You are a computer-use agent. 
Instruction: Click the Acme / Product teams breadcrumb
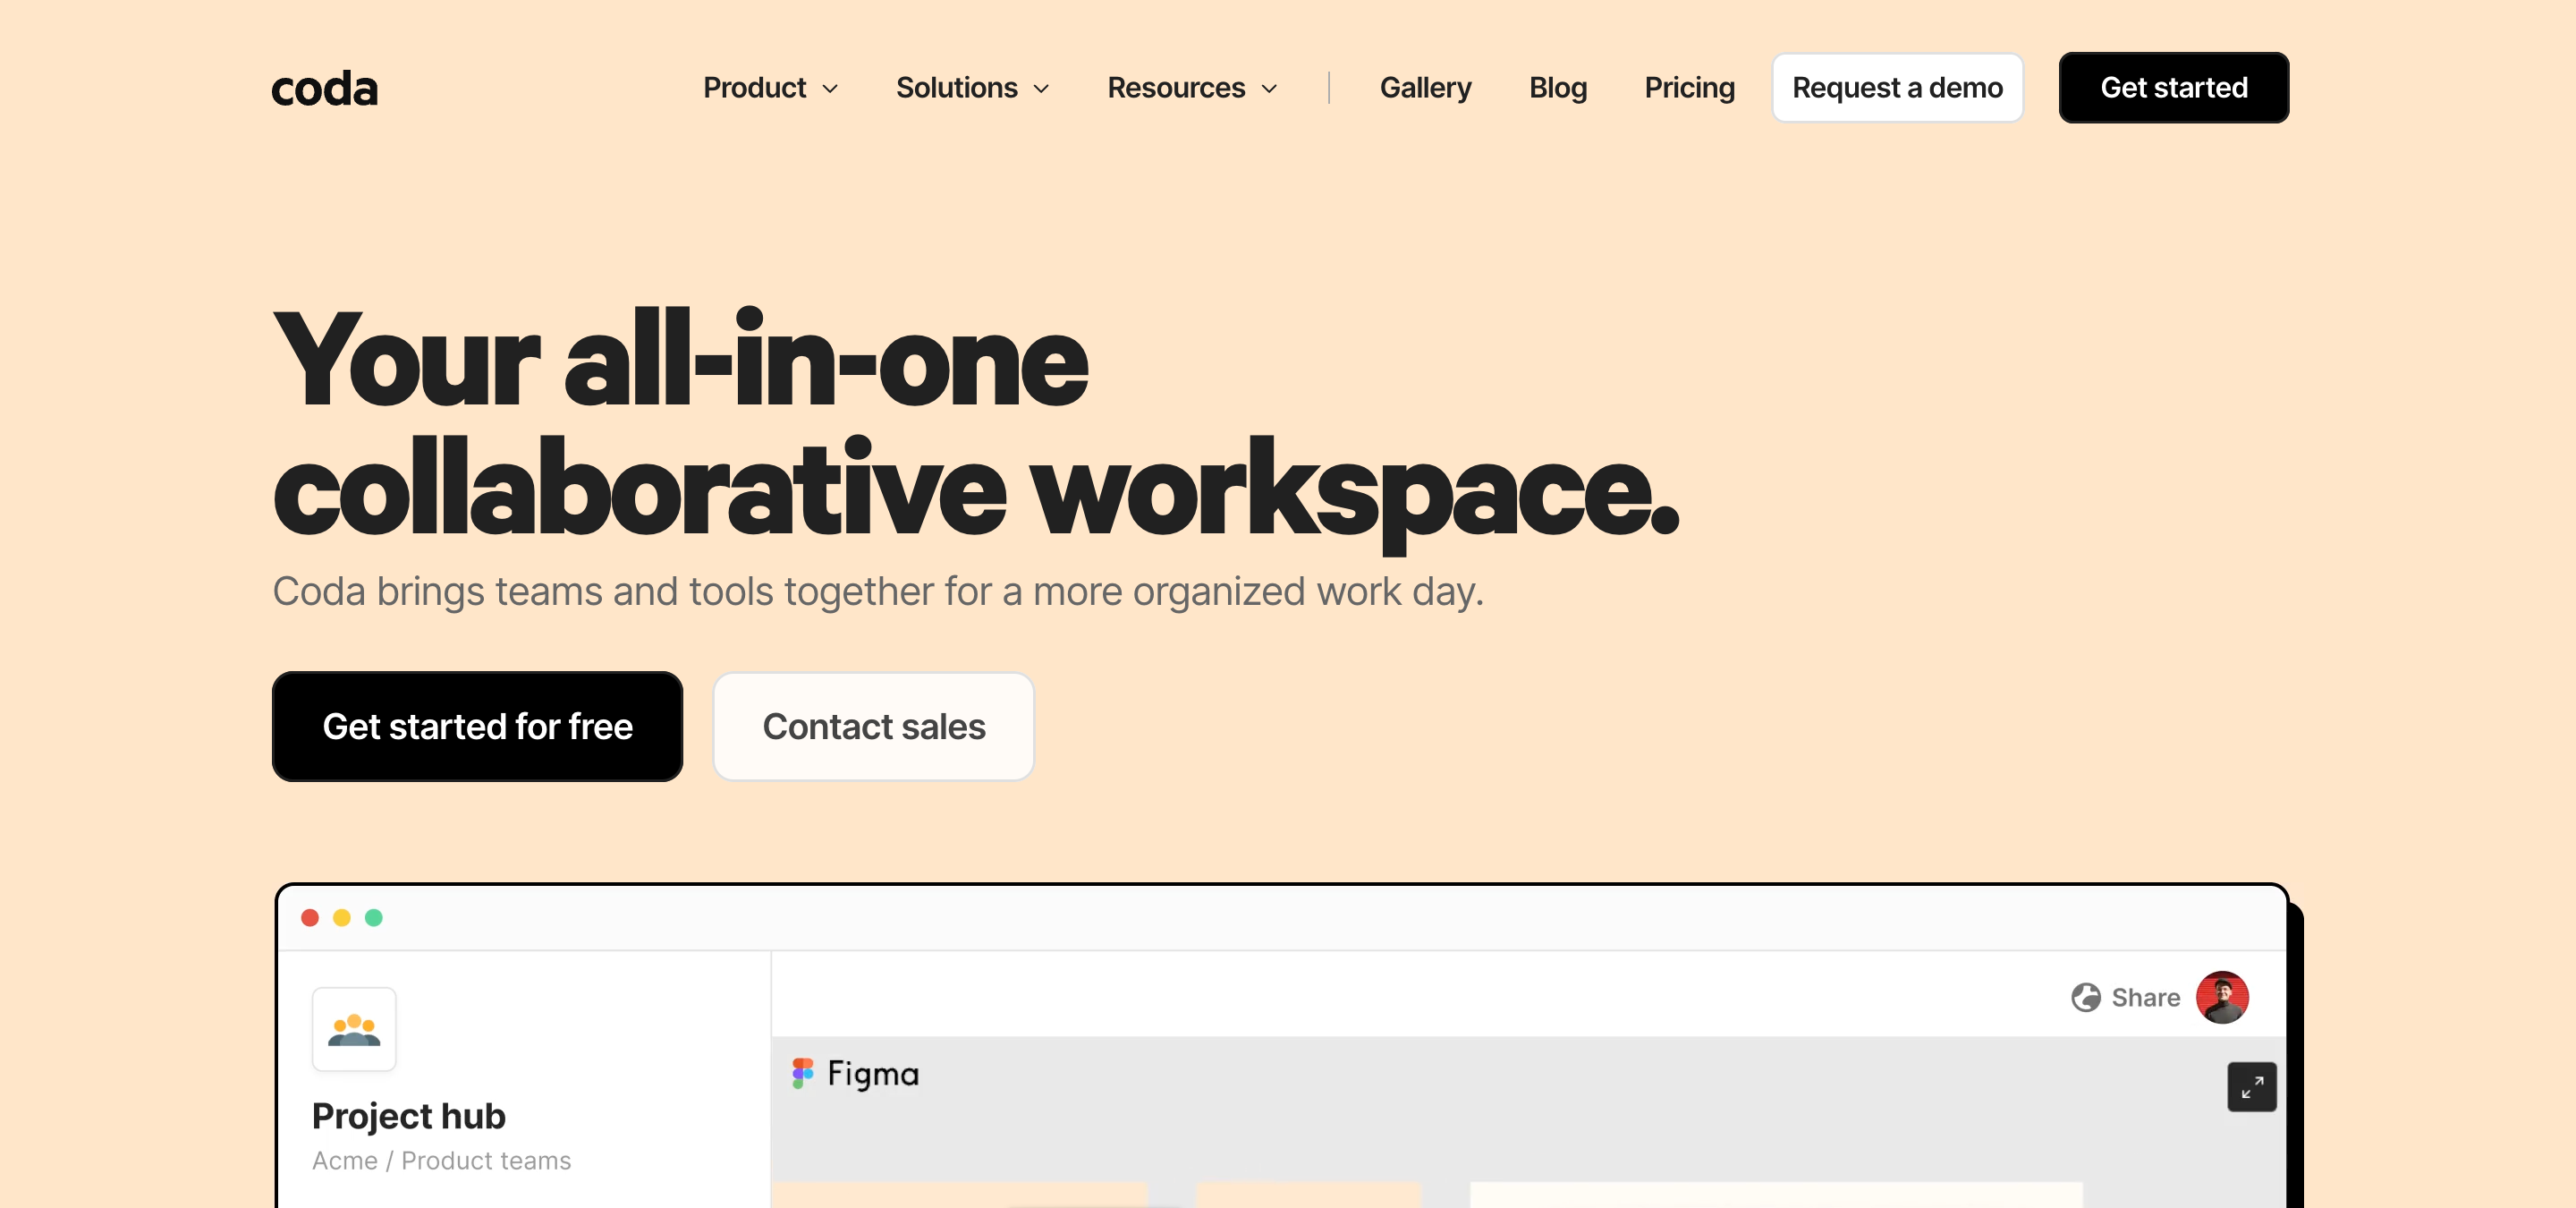click(x=441, y=1160)
